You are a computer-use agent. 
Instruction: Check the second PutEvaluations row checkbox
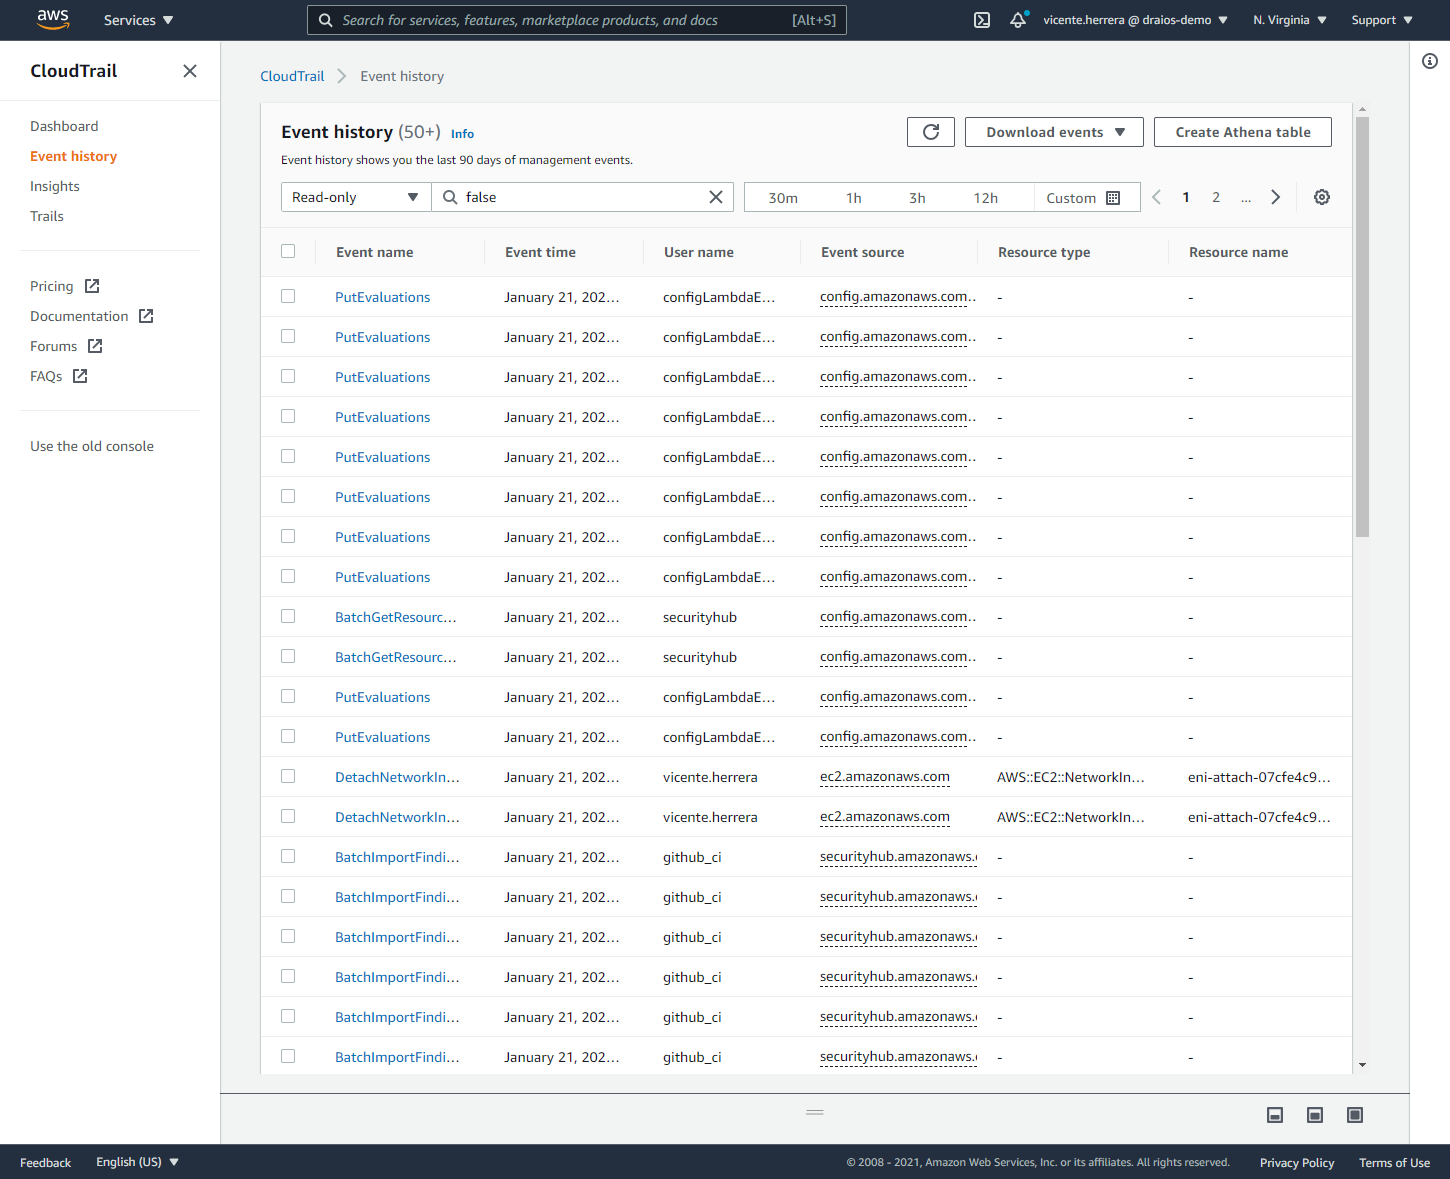pyautogui.click(x=288, y=336)
